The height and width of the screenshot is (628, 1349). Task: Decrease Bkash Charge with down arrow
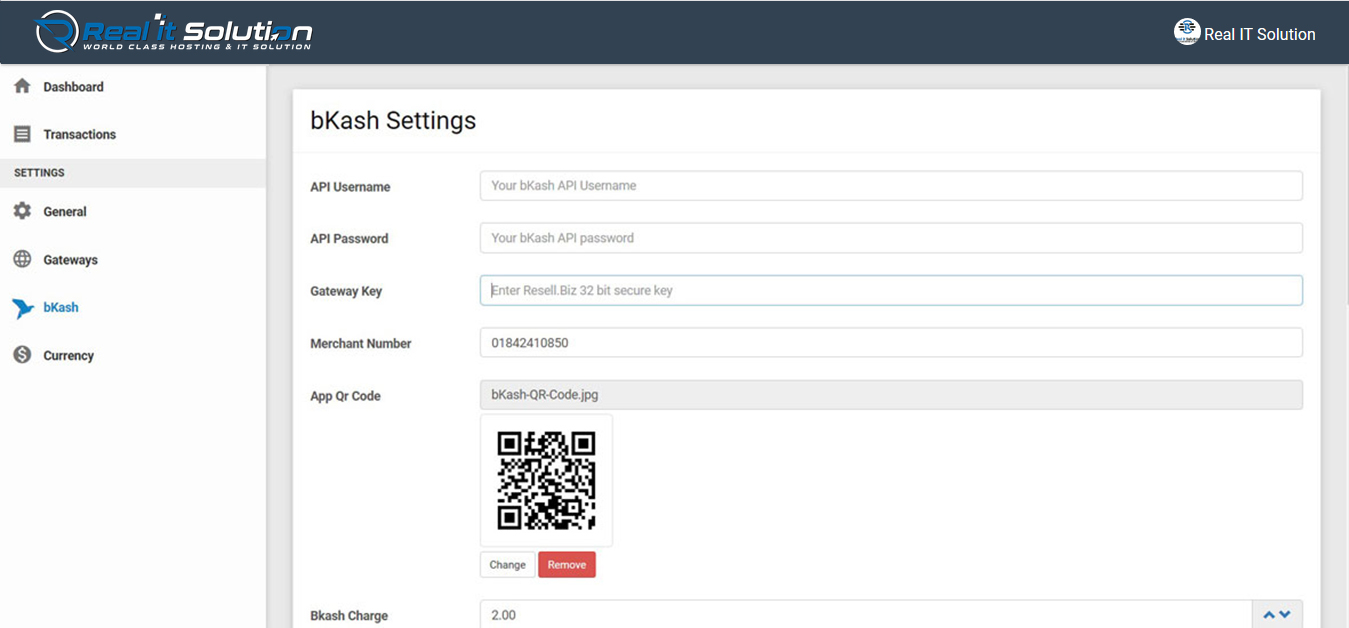[x=1285, y=615]
